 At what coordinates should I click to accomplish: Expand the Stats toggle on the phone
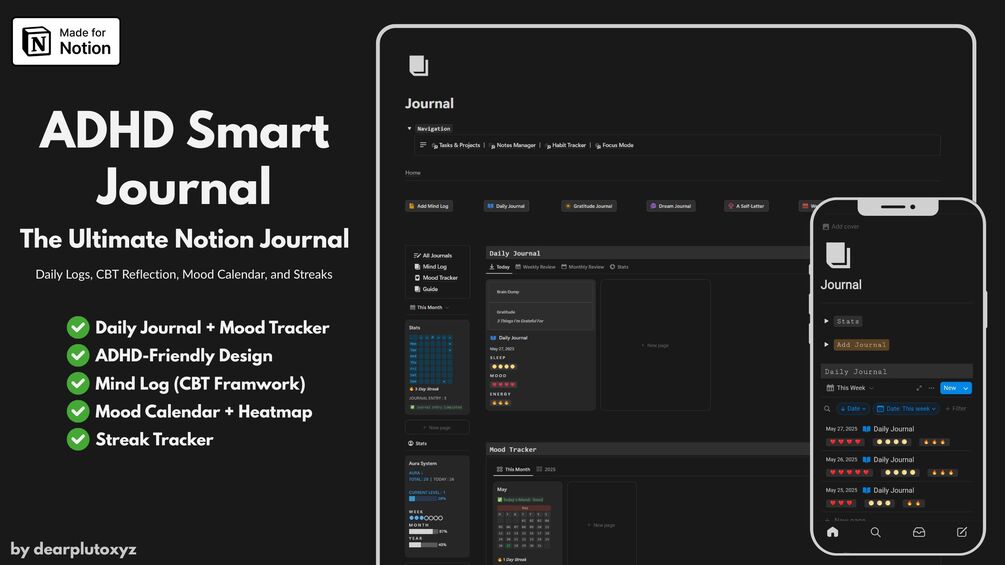pos(826,321)
